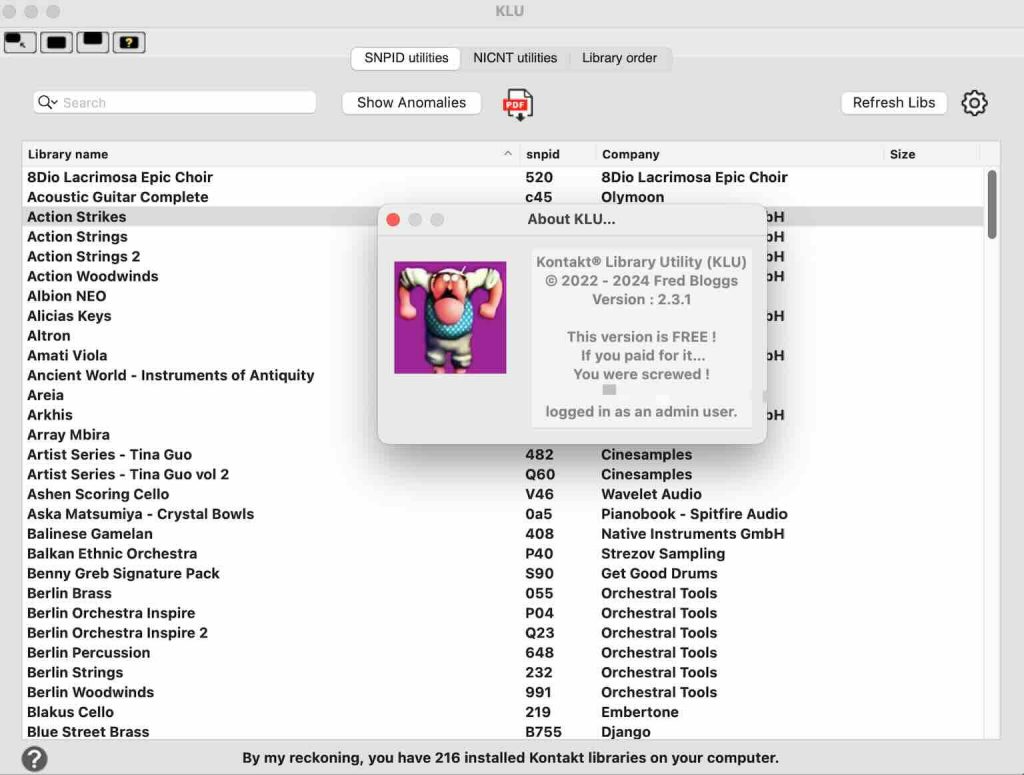Screen dimensions: 1024x775
Task: Select the window-with-cursor toolbar icon
Action: click(19, 42)
